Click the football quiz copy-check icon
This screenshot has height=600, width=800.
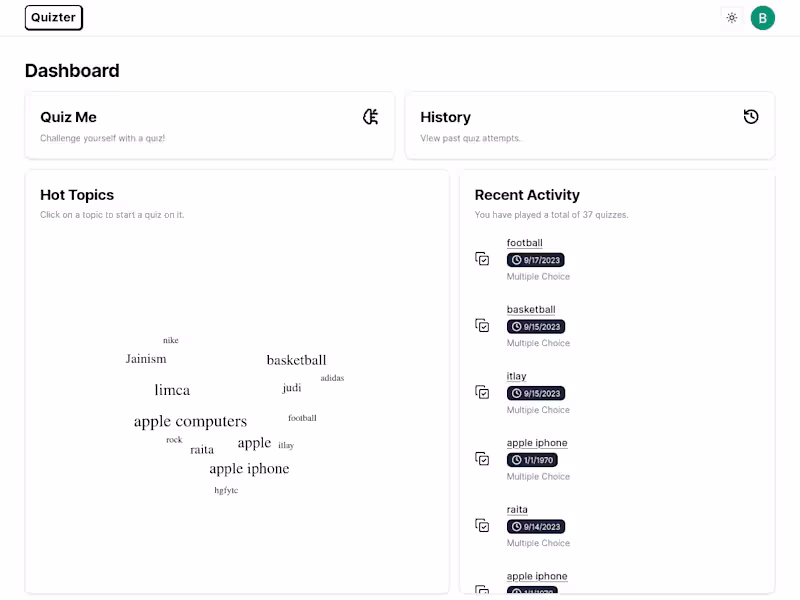(x=482, y=259)
